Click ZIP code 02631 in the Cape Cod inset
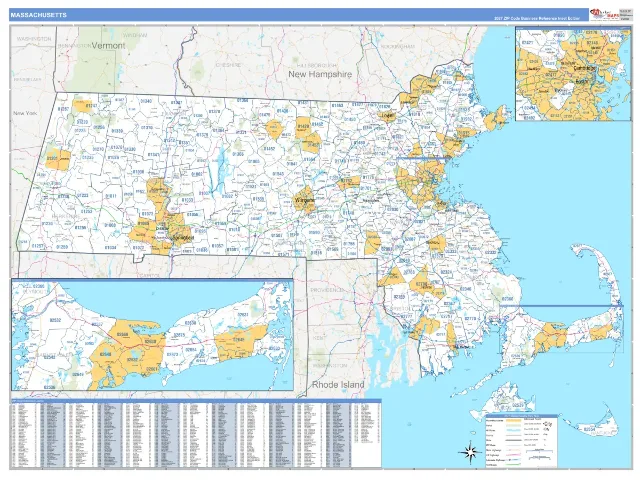The image size is (640, 480). click(242, 314)
